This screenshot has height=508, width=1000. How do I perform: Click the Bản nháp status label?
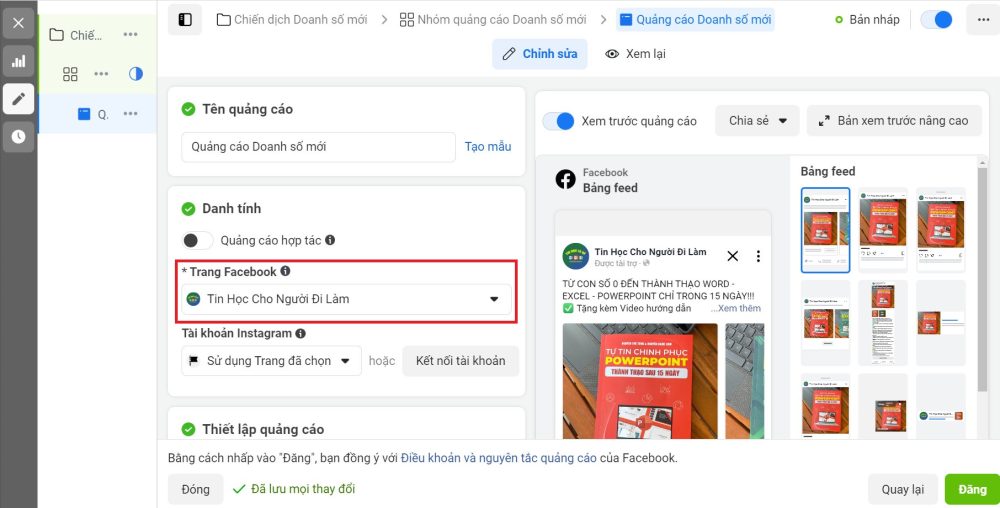(874, 20)
